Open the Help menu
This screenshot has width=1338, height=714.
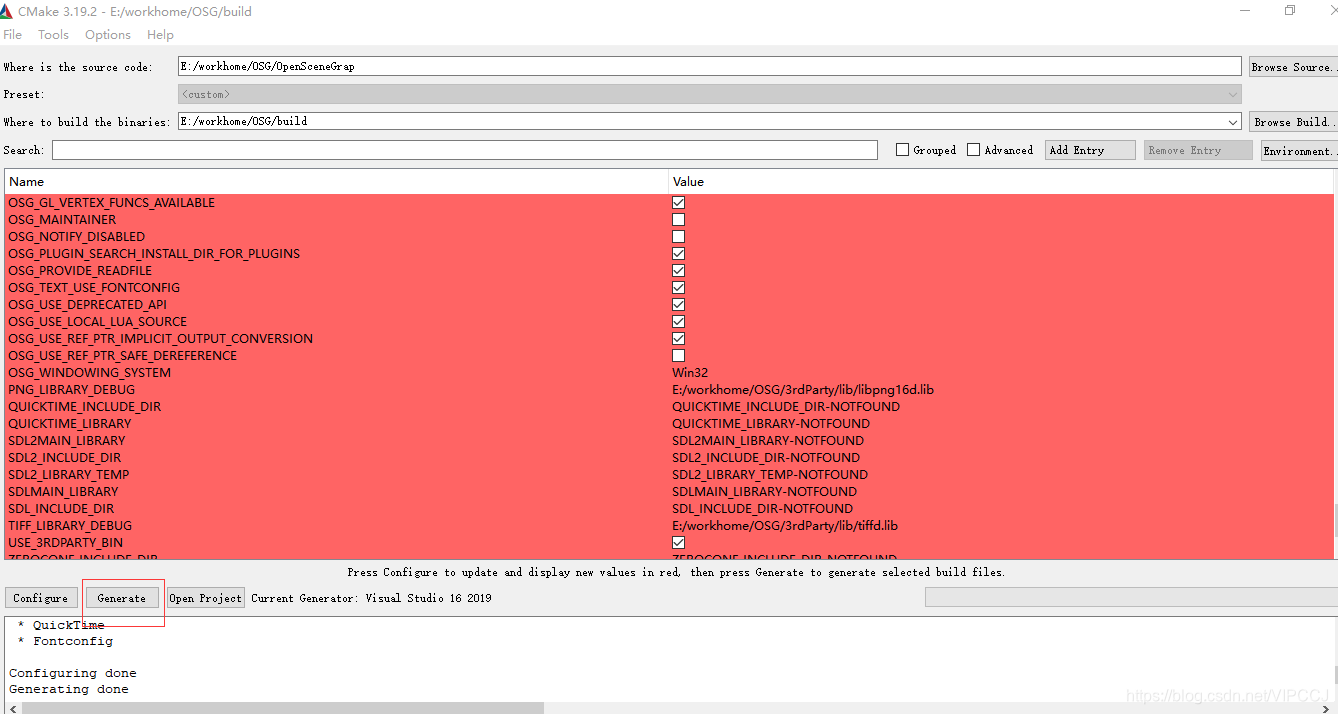160,34
